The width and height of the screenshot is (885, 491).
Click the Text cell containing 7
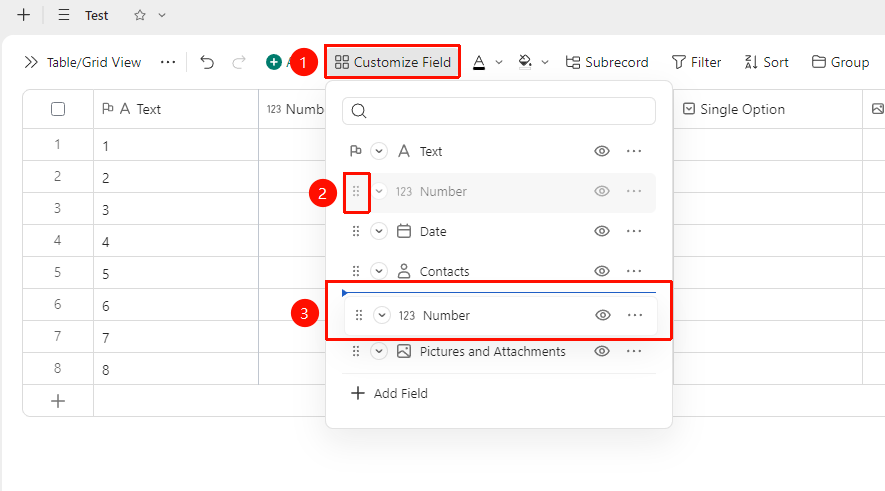point(176,337)
